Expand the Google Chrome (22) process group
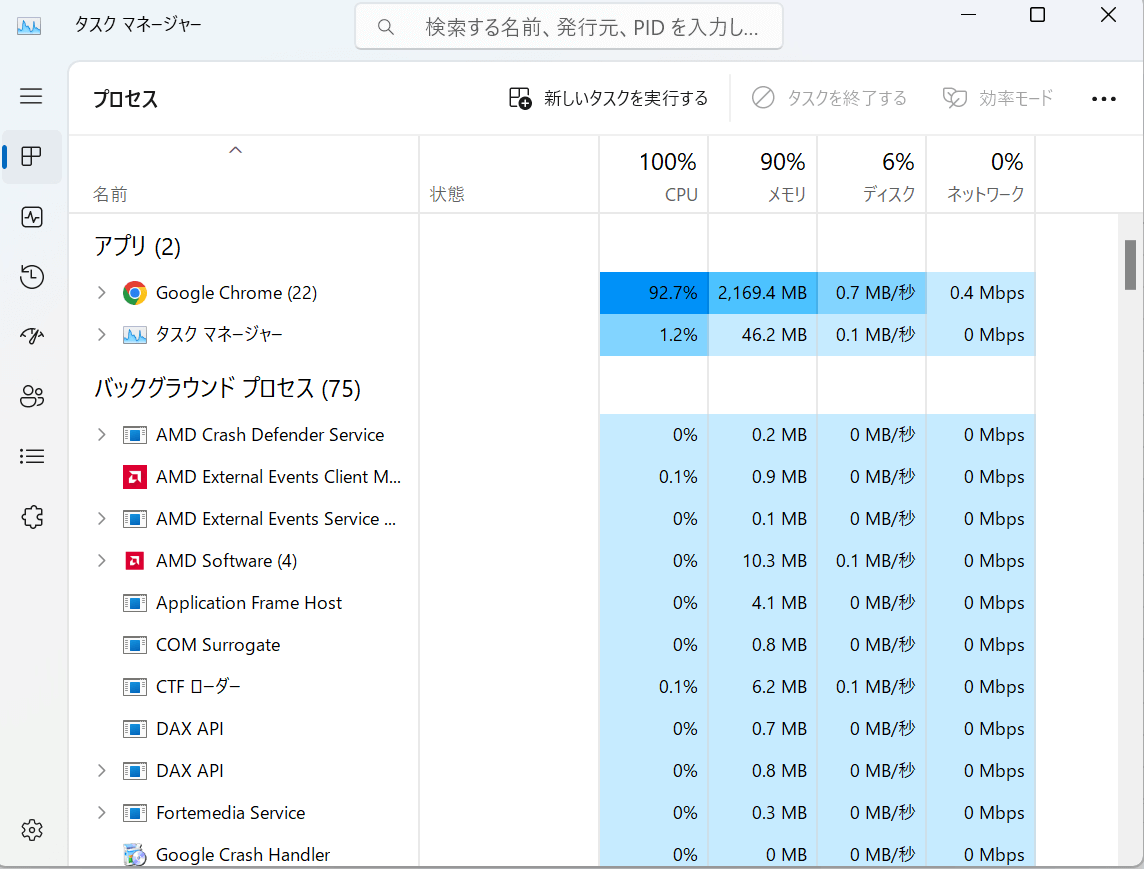Viewport: 1144px width, 869px height. (101, 293)
